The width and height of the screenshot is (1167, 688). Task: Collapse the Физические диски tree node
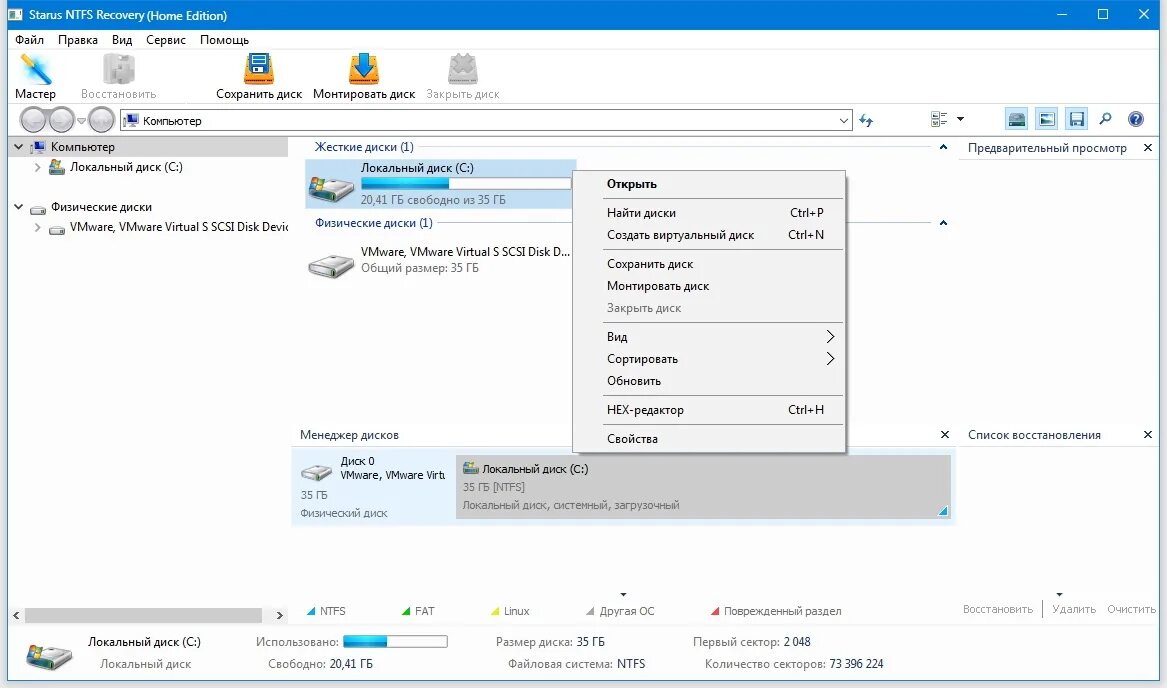[x=19, y=207]
